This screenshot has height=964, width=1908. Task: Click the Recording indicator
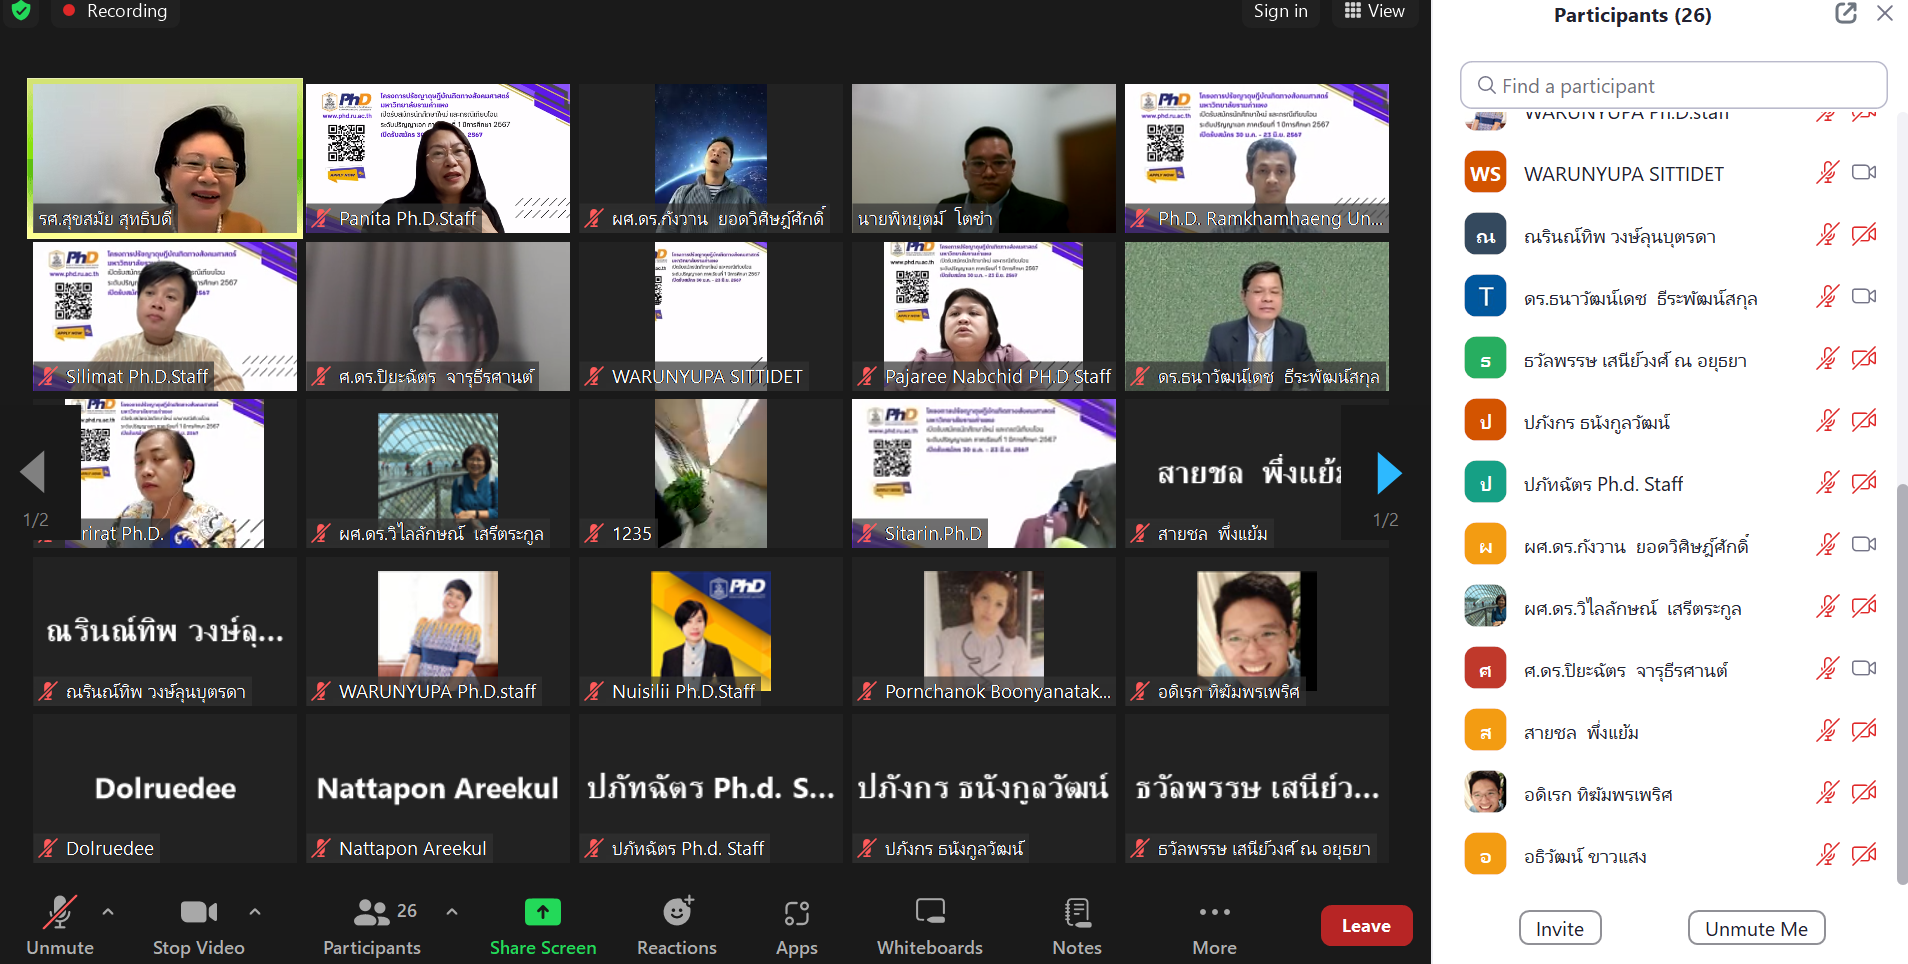coord(114,11)
